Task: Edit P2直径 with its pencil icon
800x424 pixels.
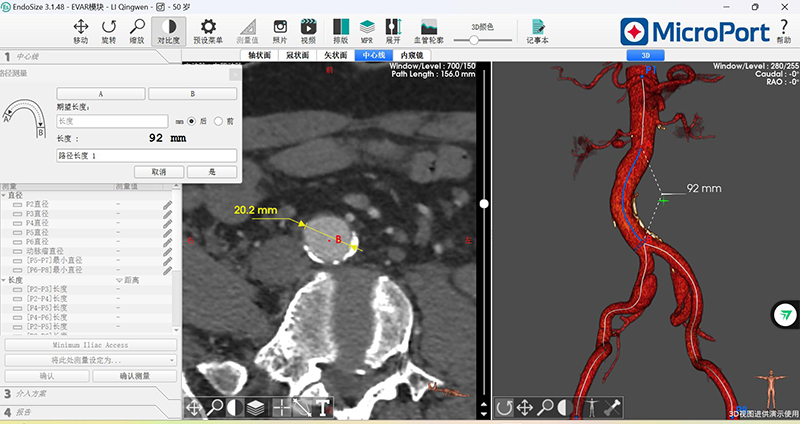Action: (x=167, y=205)
